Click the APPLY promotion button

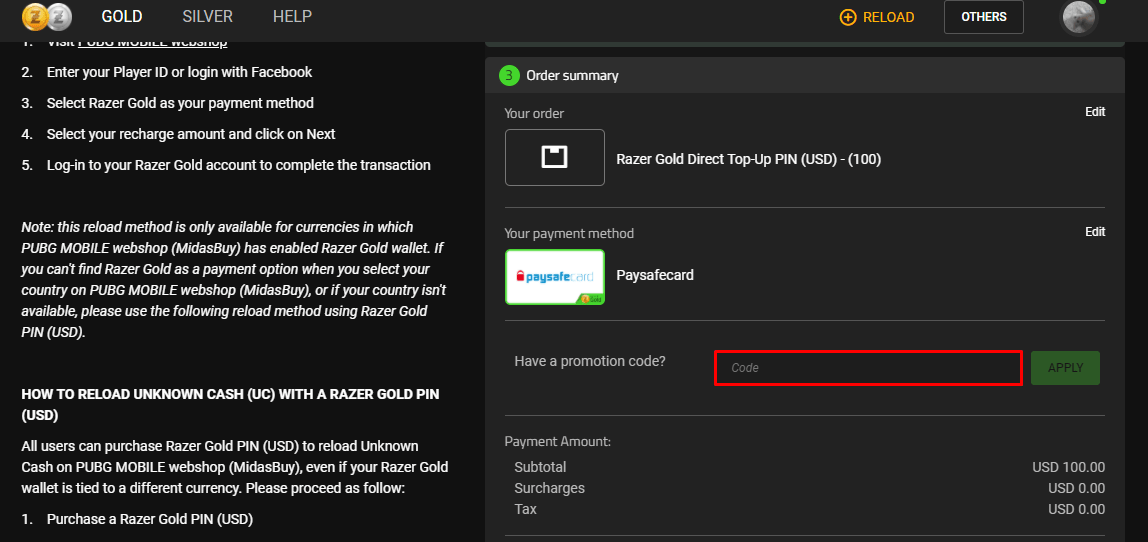[1065, 368]
